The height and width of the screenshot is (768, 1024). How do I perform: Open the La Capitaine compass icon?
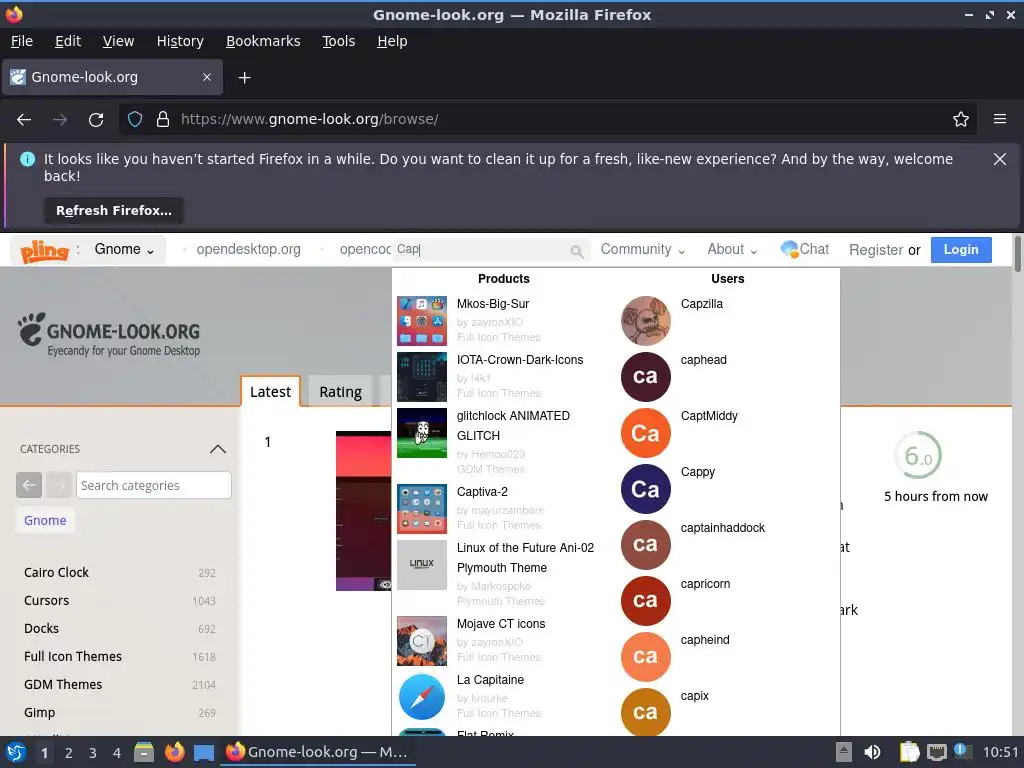[422, 697]
